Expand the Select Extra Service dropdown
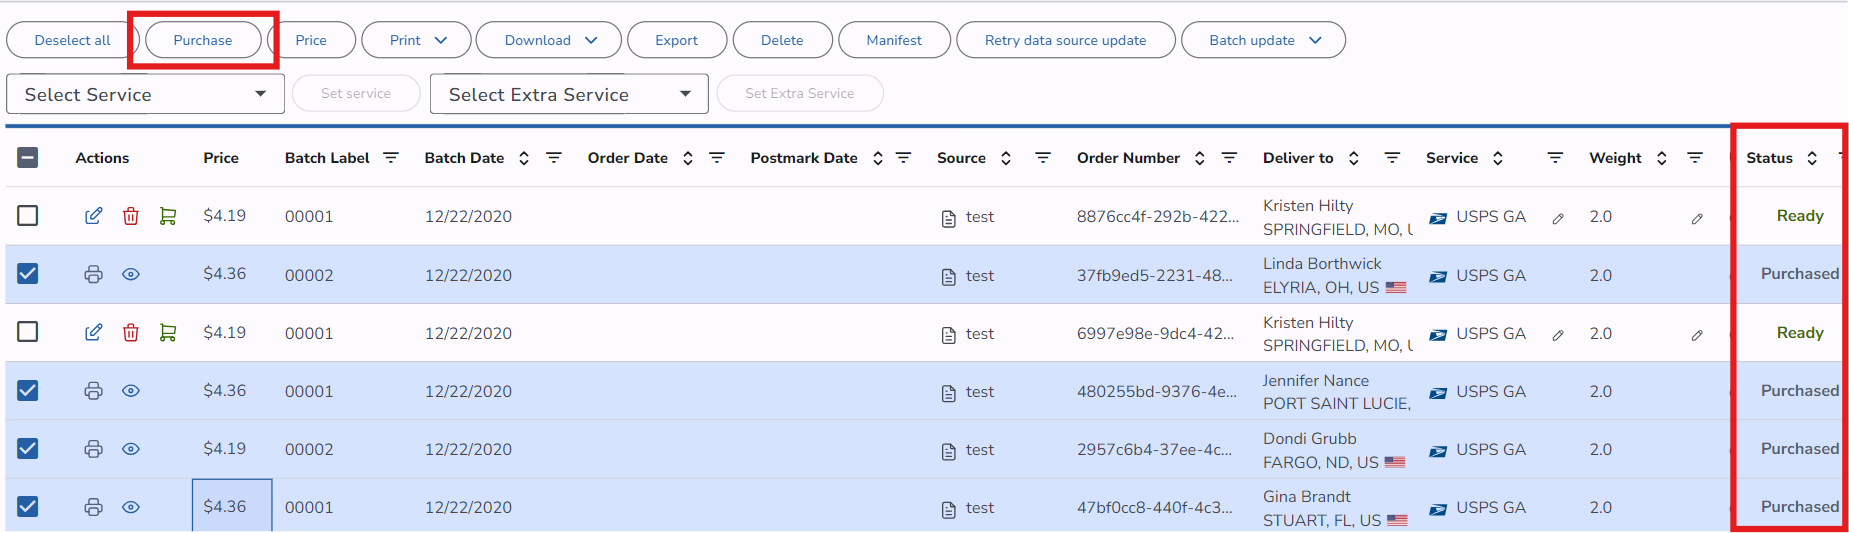Image resolution: width=1849 pixels, height=533 pixels. pos(569,94)
